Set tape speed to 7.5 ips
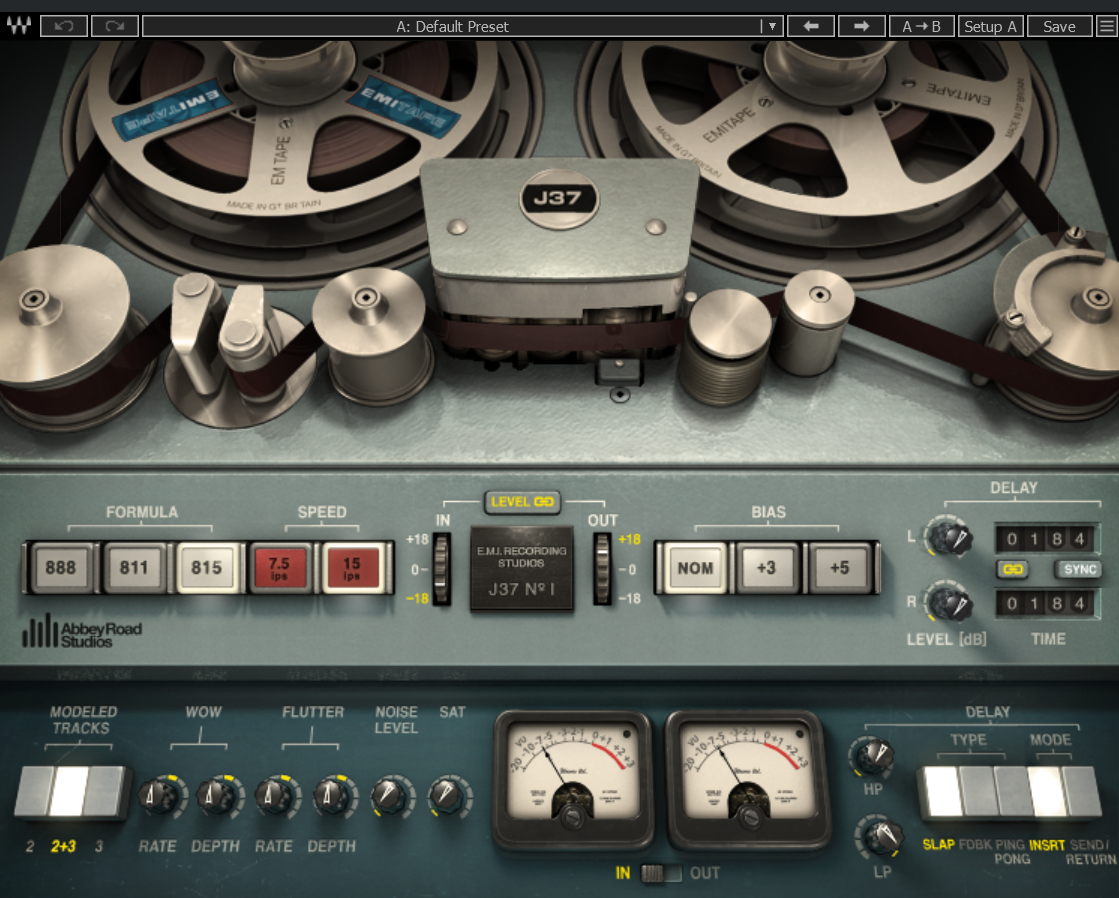 [279, 567]
